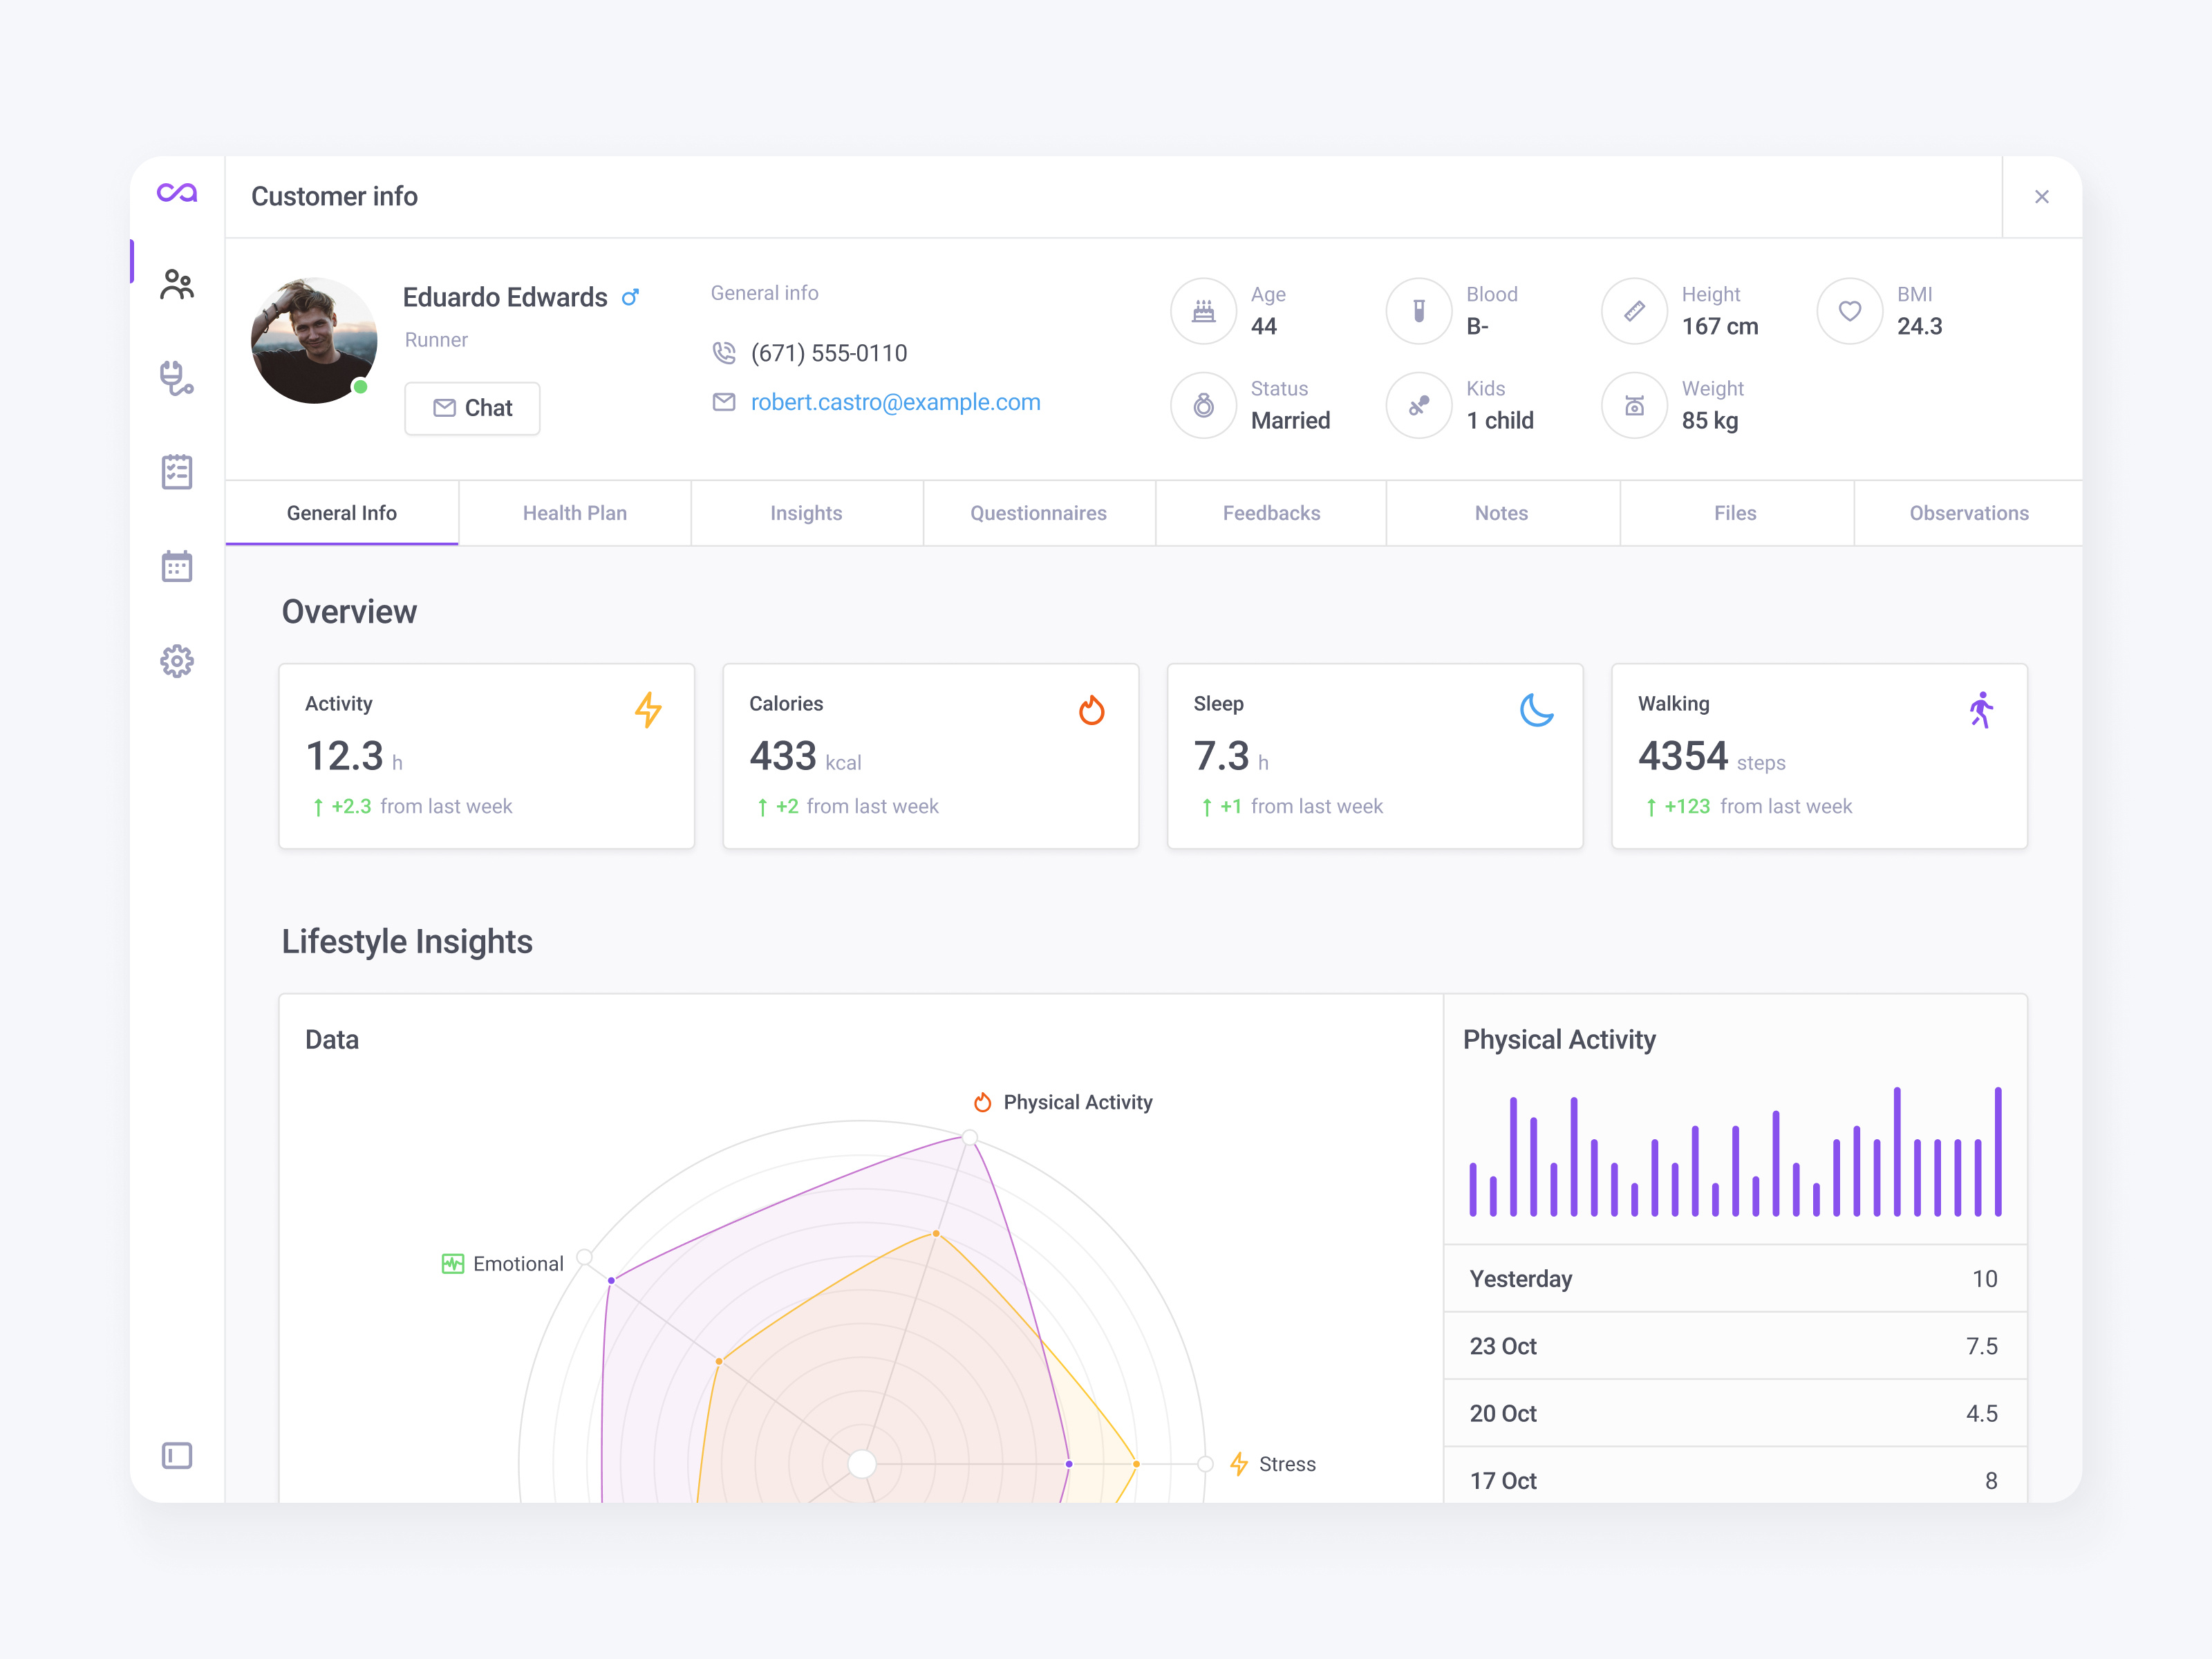Click the Runner subtitle text
The height and width of the screenshot is (1659, 2212).
(x=436, y=340)
